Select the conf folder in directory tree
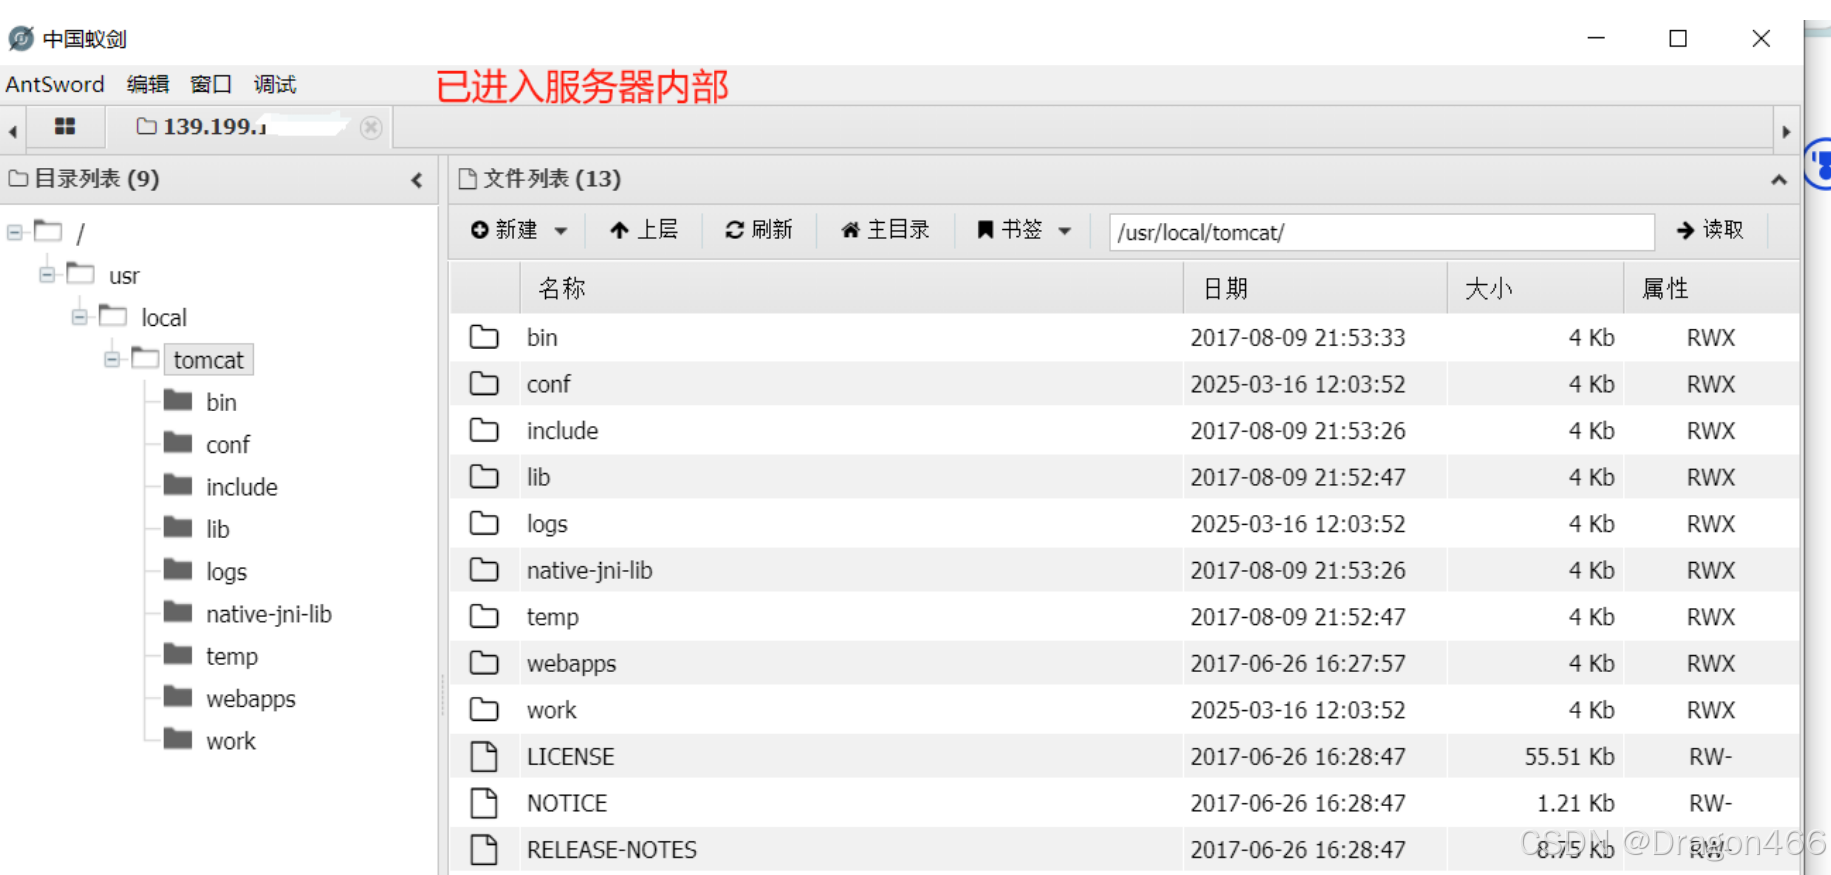The height and width of the screenshot is (875, 1831). pos(228,445)
